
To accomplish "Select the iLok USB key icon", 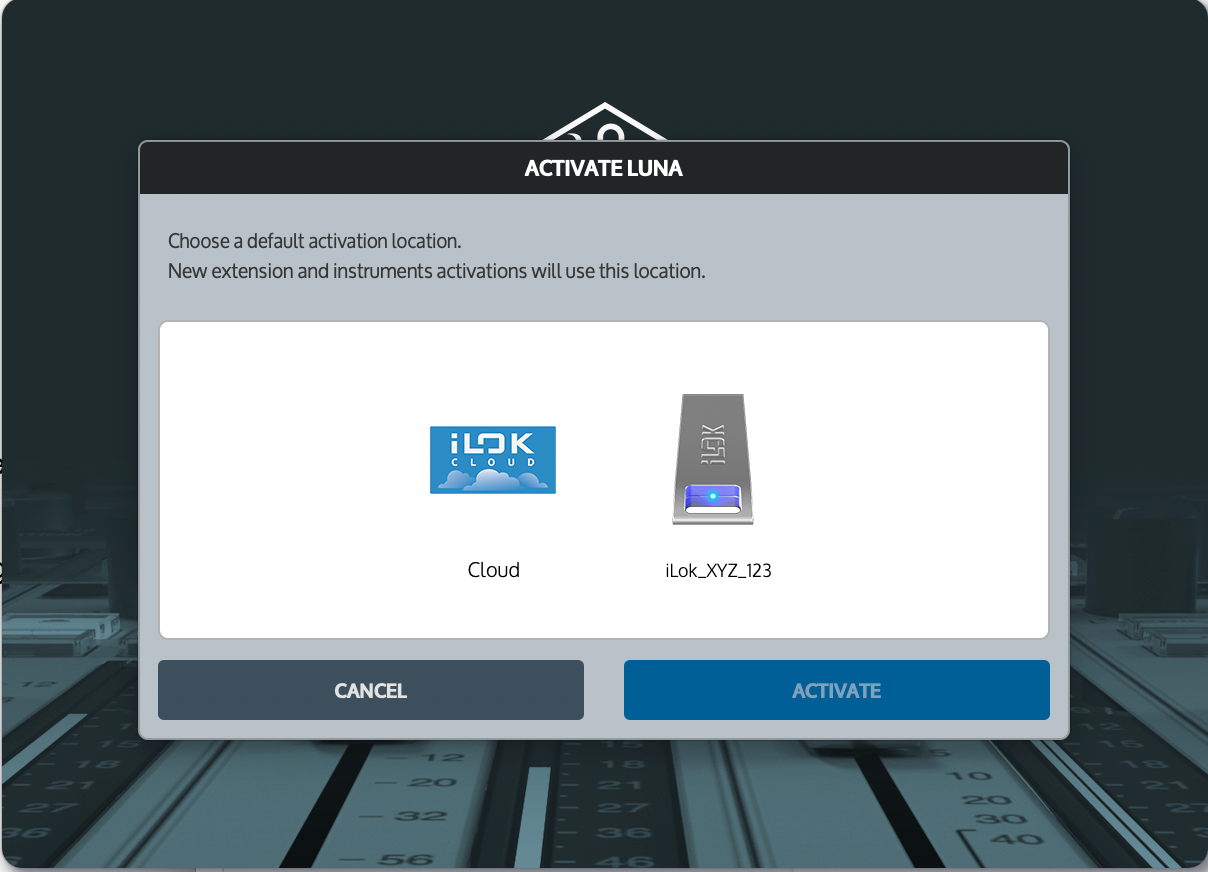I will (x=712, y=459).
